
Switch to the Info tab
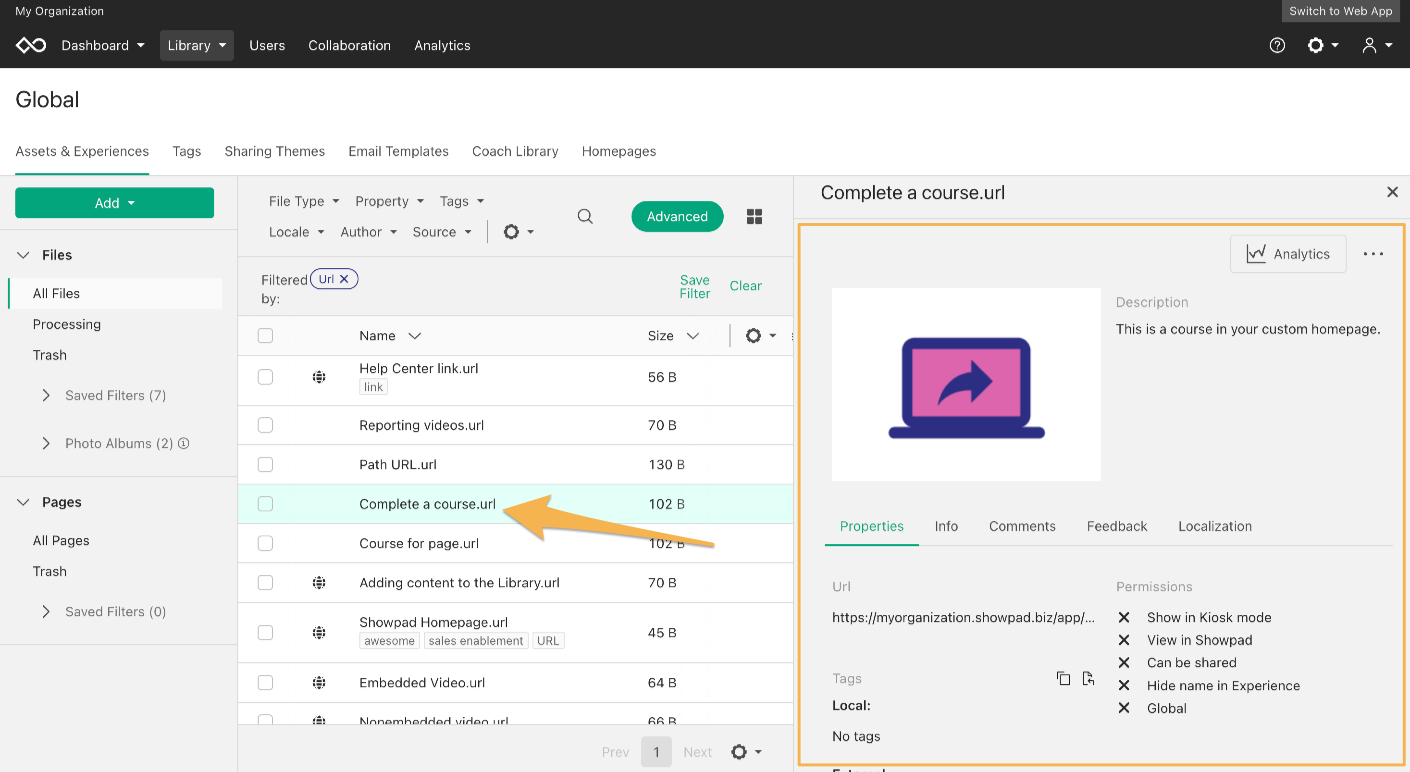(946, 526)
